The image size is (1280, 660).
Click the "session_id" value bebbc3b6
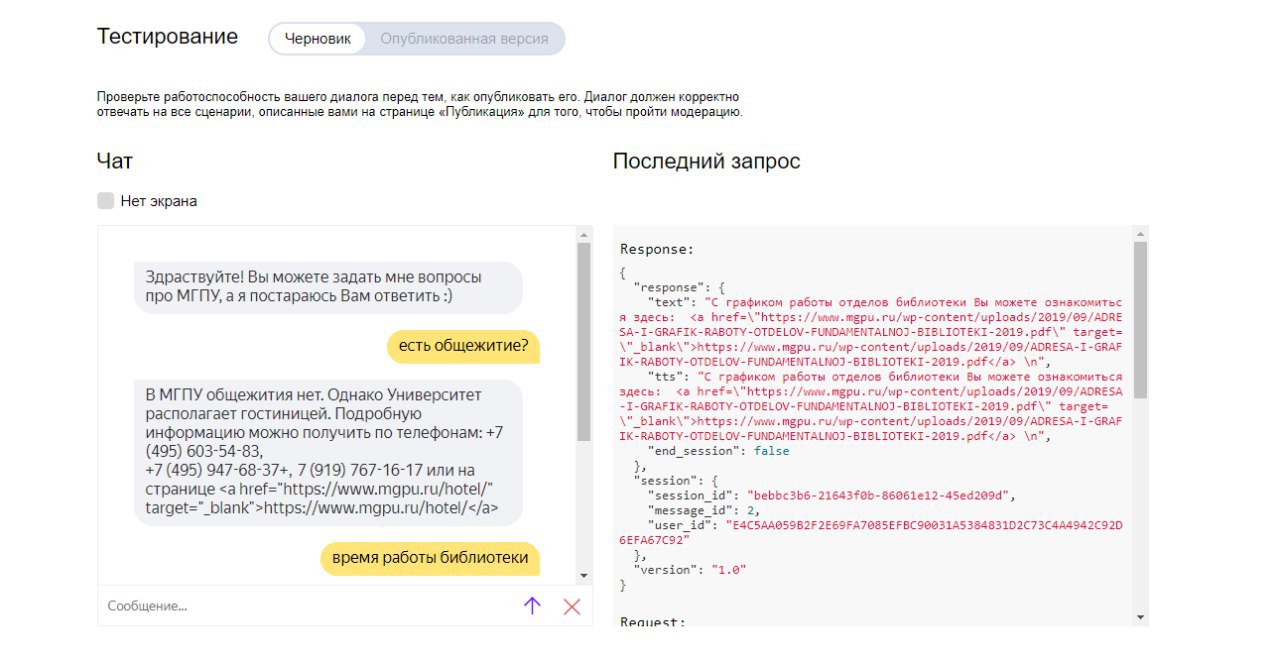880,495
